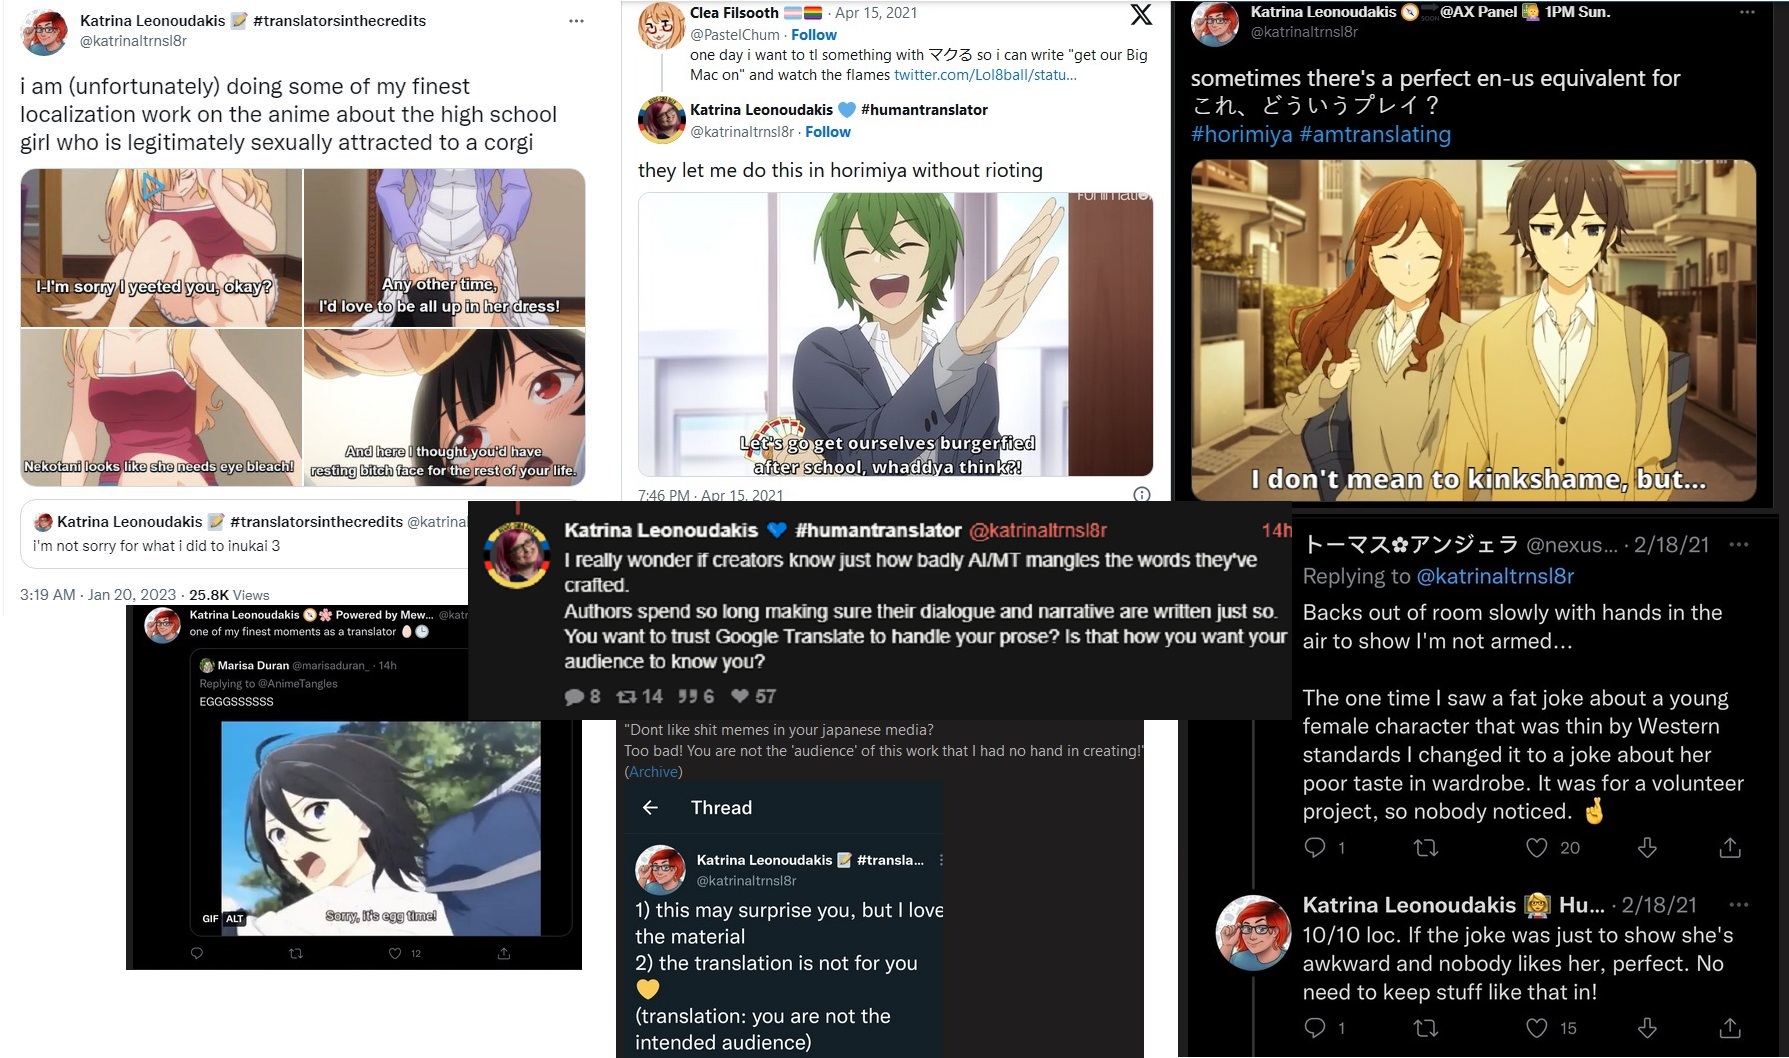Follow @katrinaltrnsl8r under humantranslator tweet

[x=828, y=132]
